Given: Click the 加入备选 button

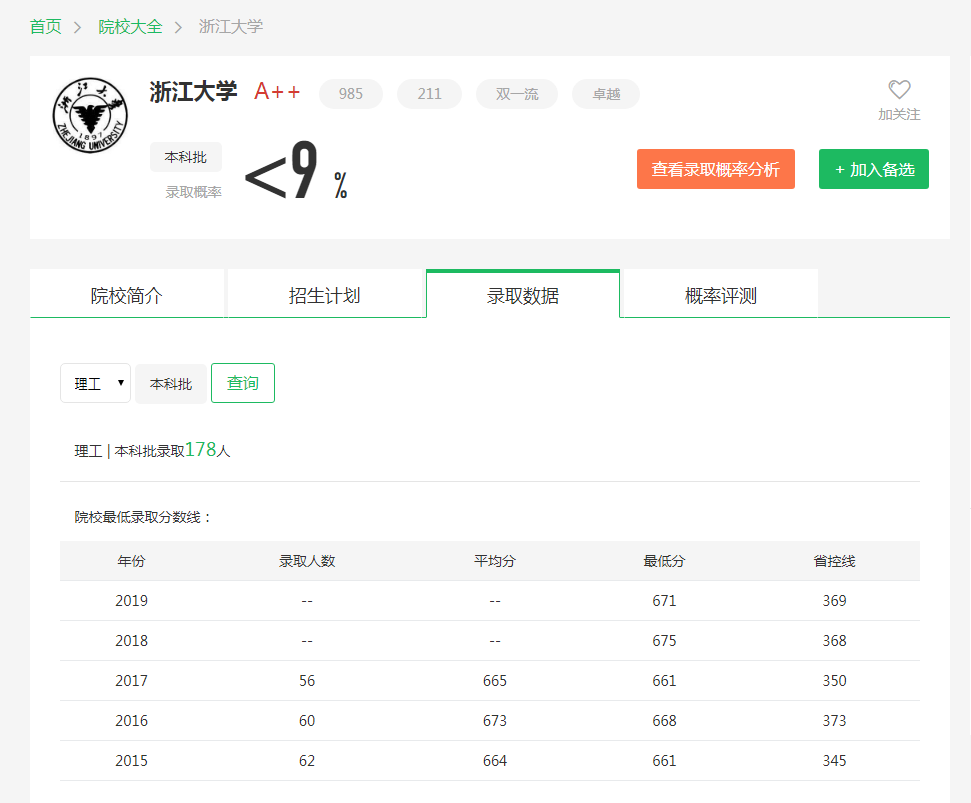Looking at the screenshot, I should (x=873, y=169).
